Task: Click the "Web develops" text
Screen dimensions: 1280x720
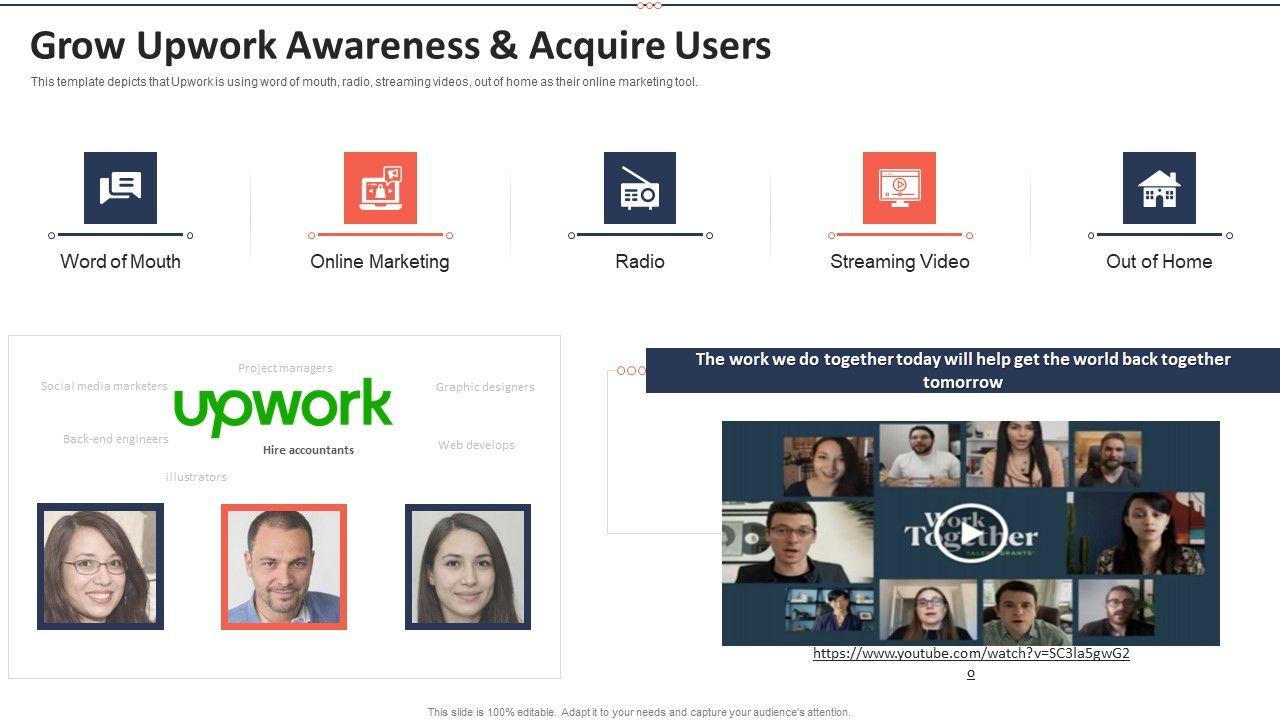Action: [476, 445]
